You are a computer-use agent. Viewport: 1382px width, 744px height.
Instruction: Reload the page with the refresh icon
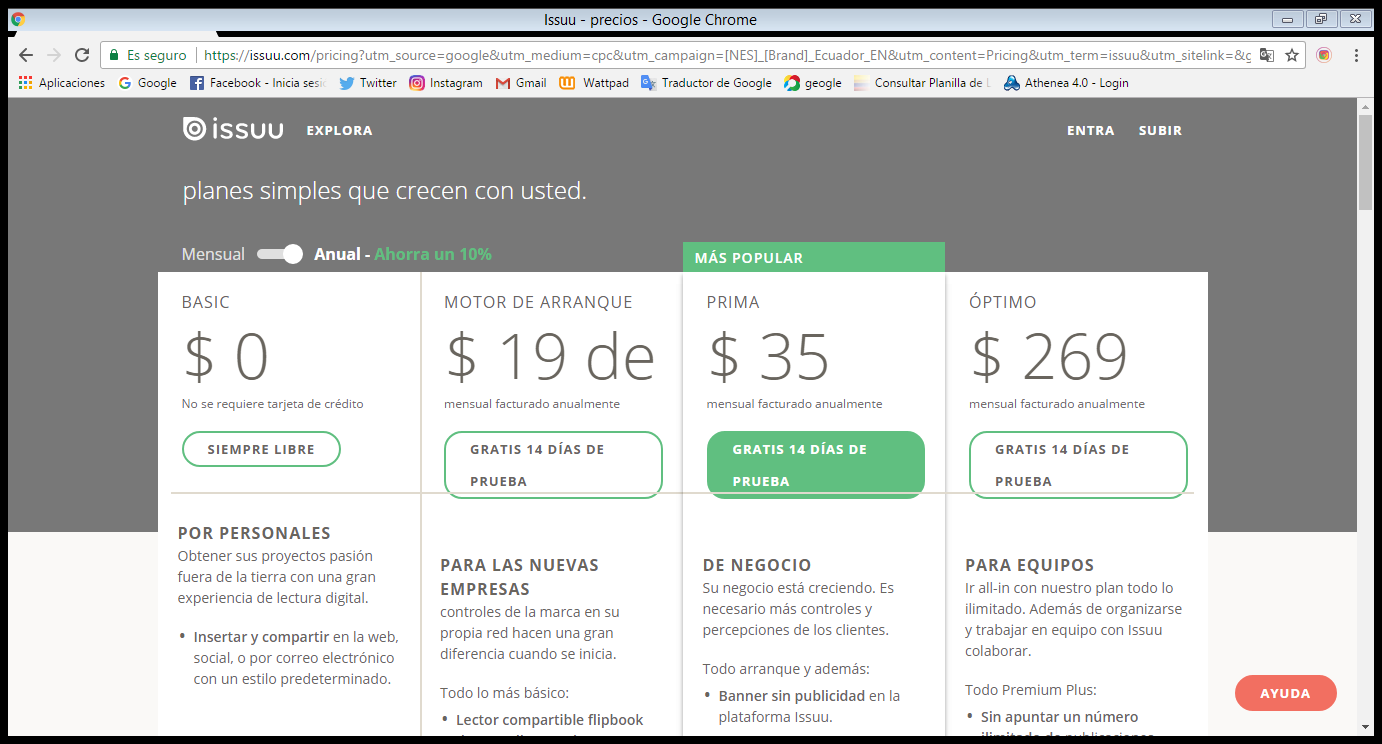pos(82,55)
